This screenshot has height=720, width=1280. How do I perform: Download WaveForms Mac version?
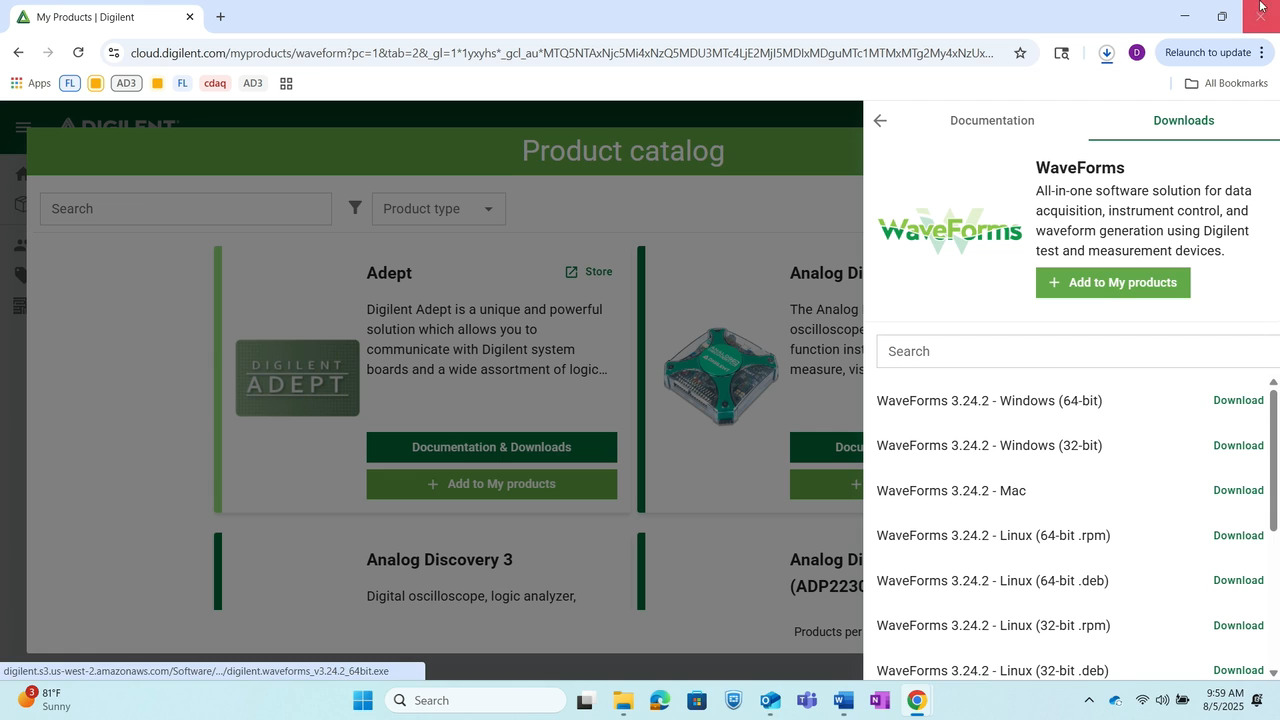point(1238,491)
